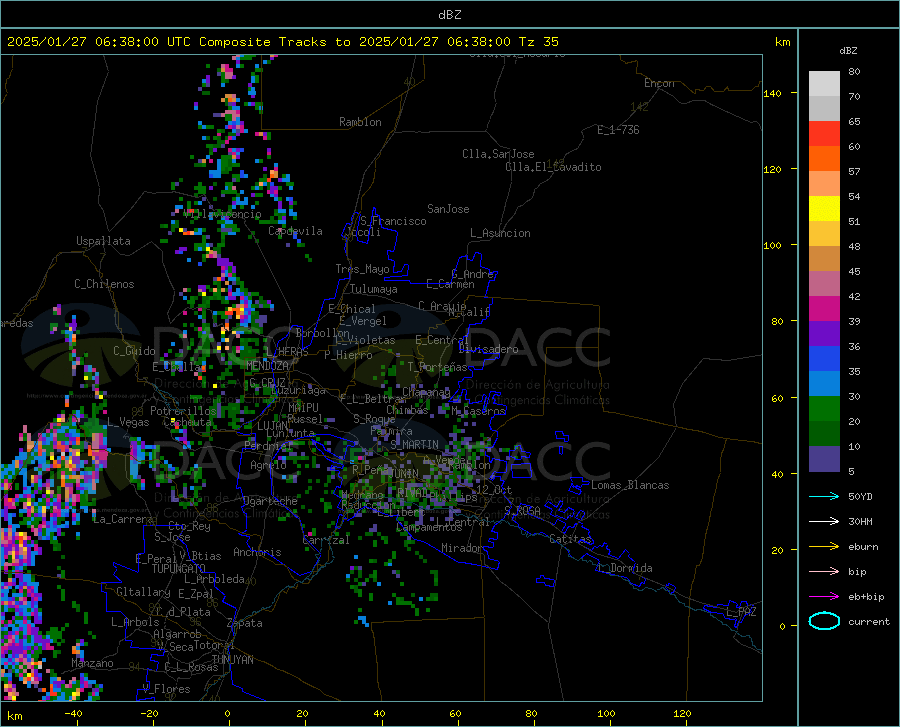Select the light blue 35–30 dBZ swatch

tap(824, 384)
